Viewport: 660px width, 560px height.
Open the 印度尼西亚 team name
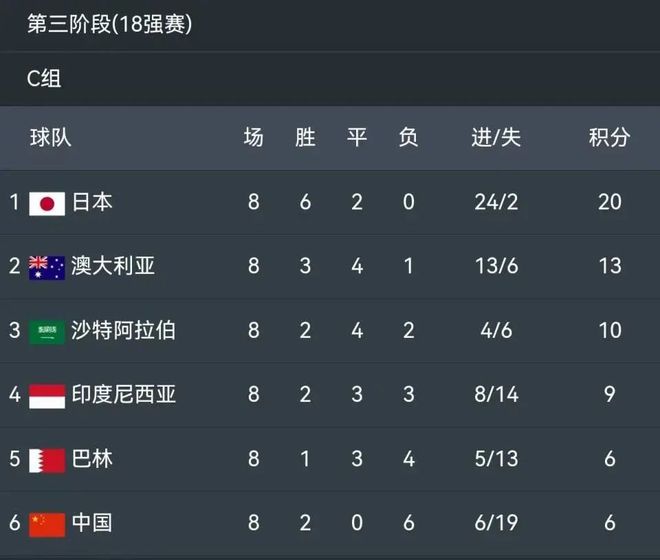click(123, 395)
